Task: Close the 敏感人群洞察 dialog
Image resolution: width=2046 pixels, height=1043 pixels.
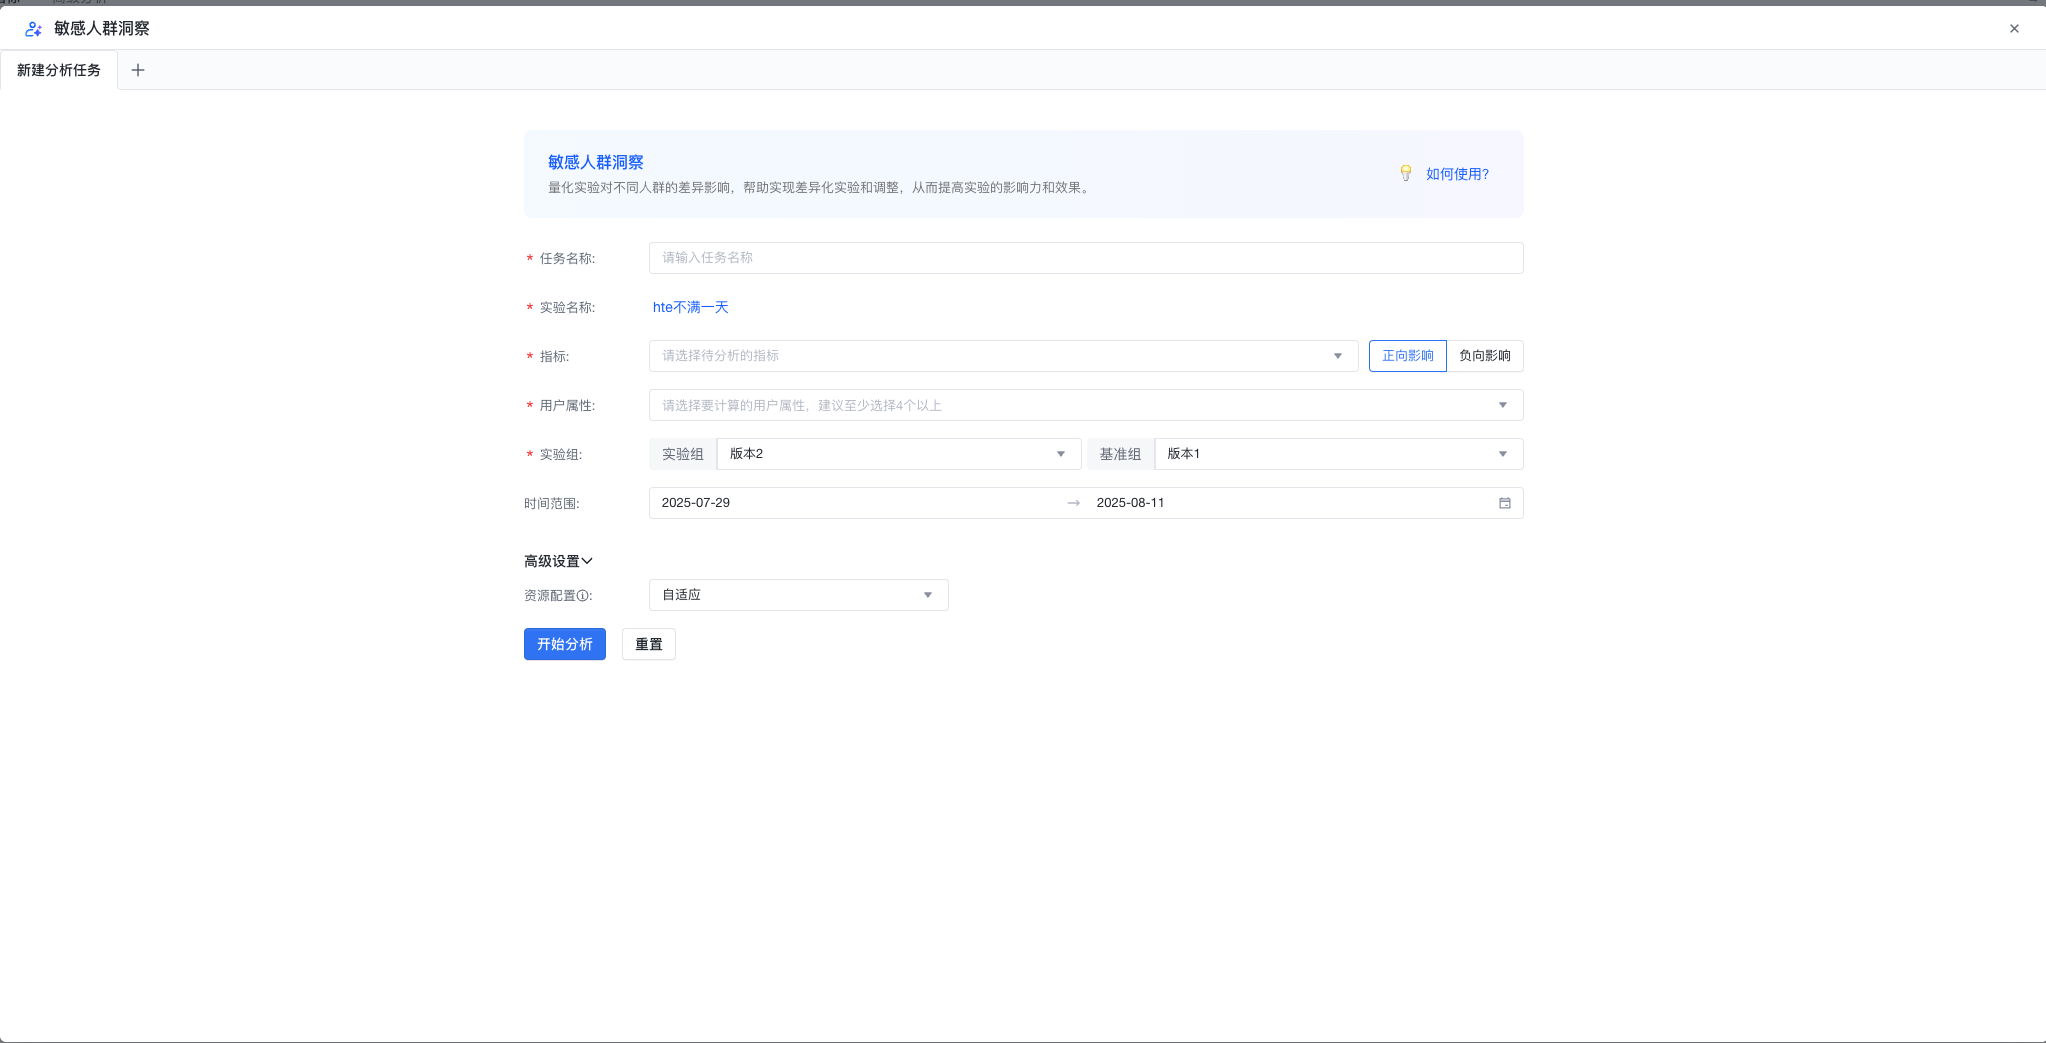Action: point(2014,29)
